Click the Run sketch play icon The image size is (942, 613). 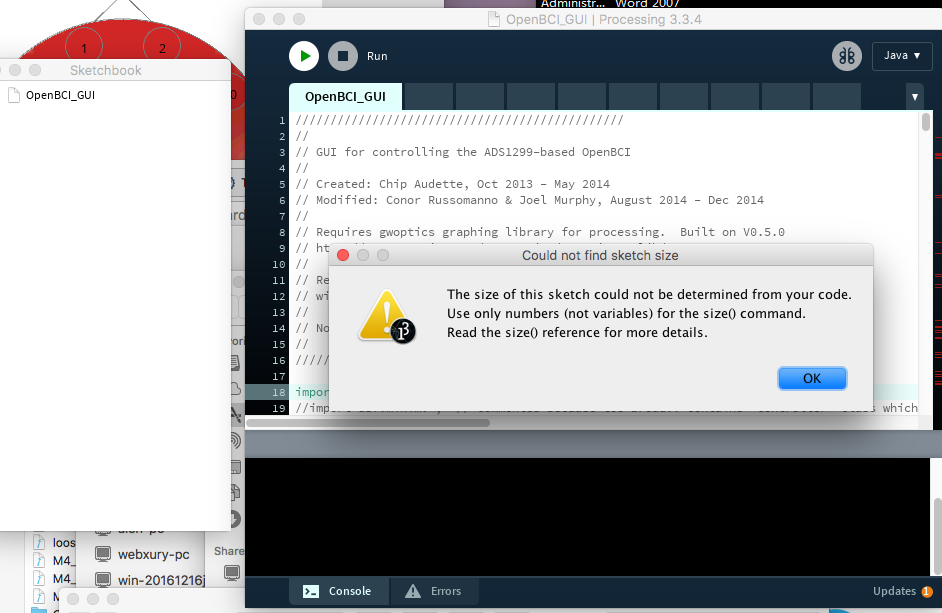[303, 56]
